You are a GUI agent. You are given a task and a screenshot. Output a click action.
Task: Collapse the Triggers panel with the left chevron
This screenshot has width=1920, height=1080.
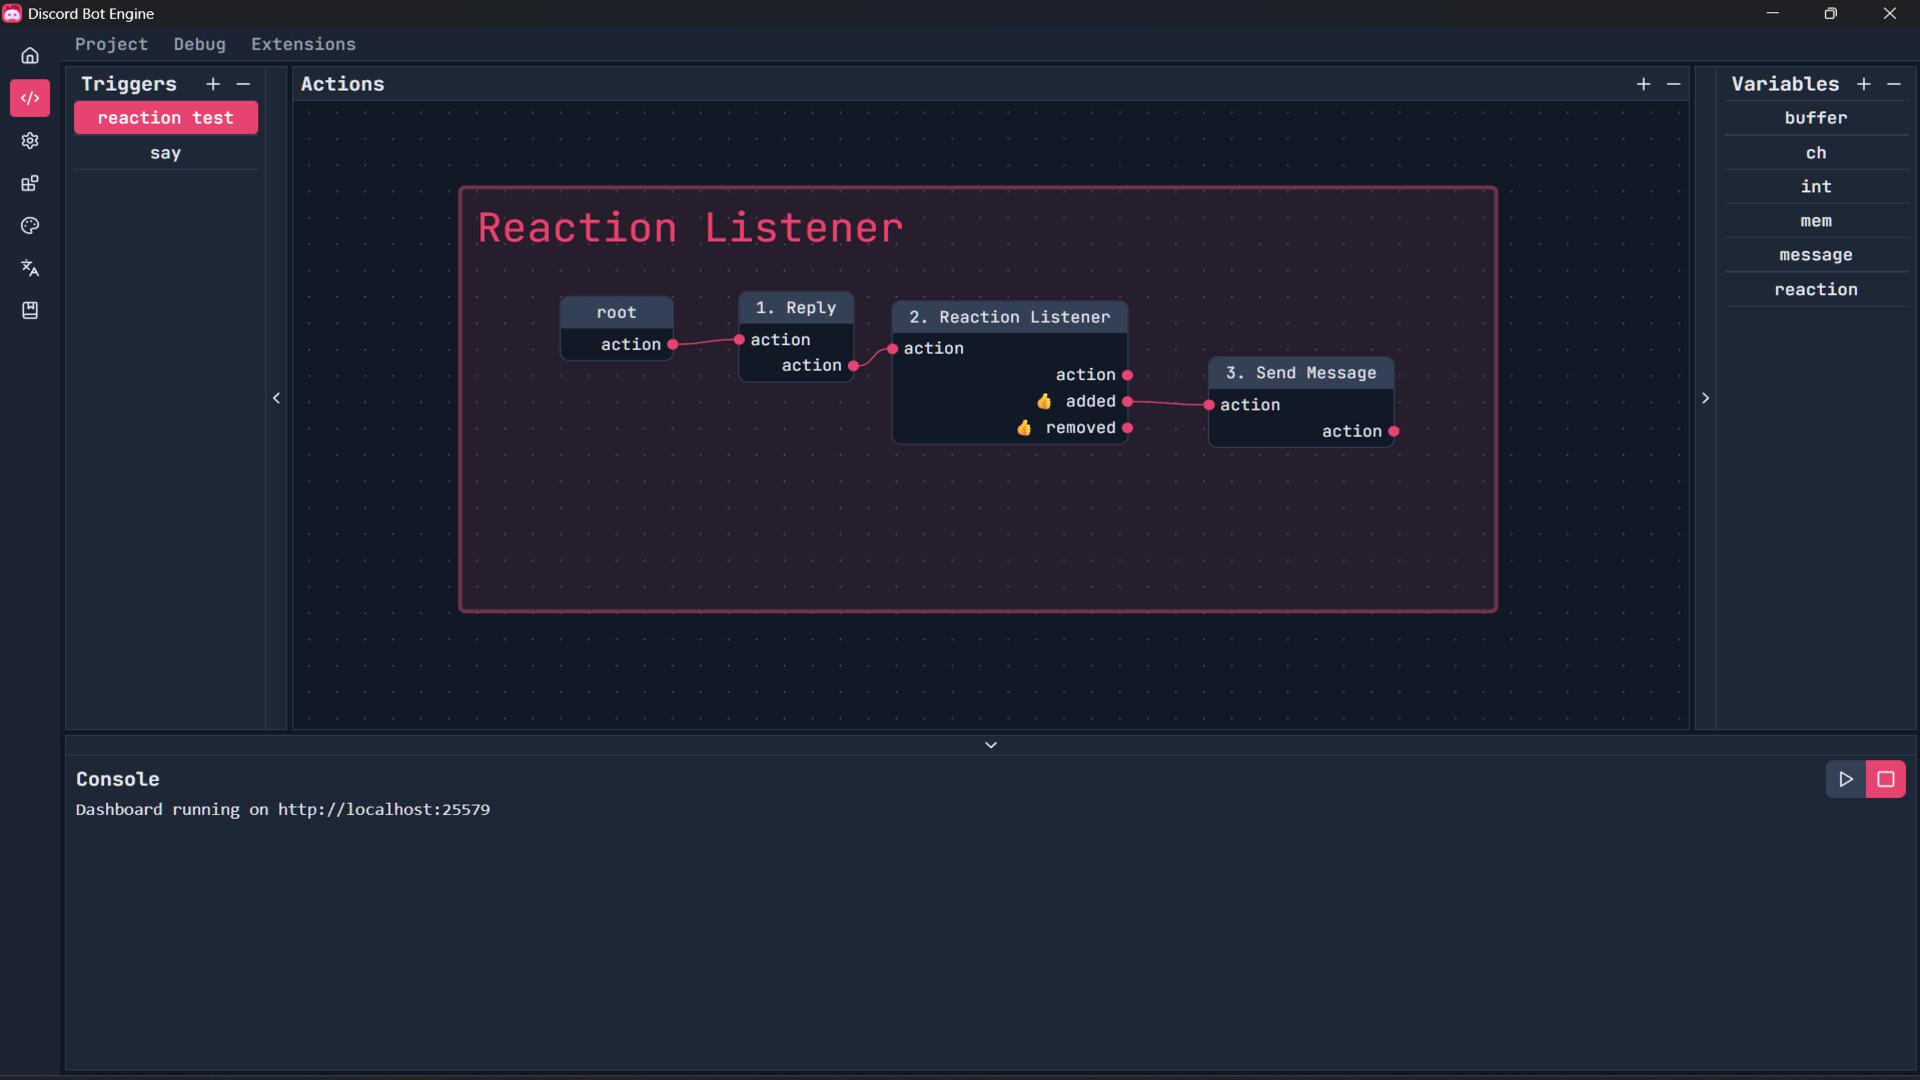(x=276, y=398)
